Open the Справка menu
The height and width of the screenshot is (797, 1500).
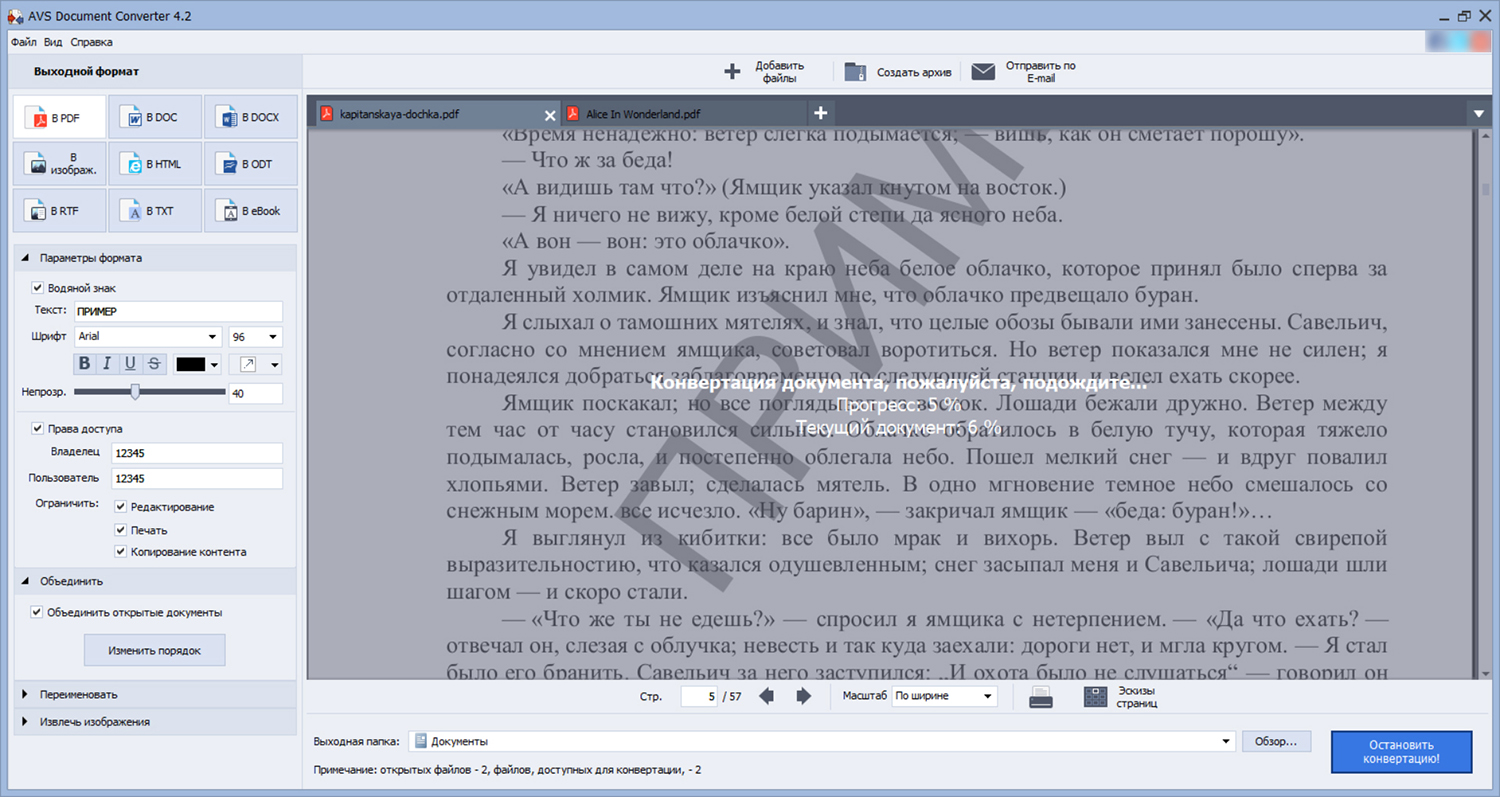click(x=91, y=42)
